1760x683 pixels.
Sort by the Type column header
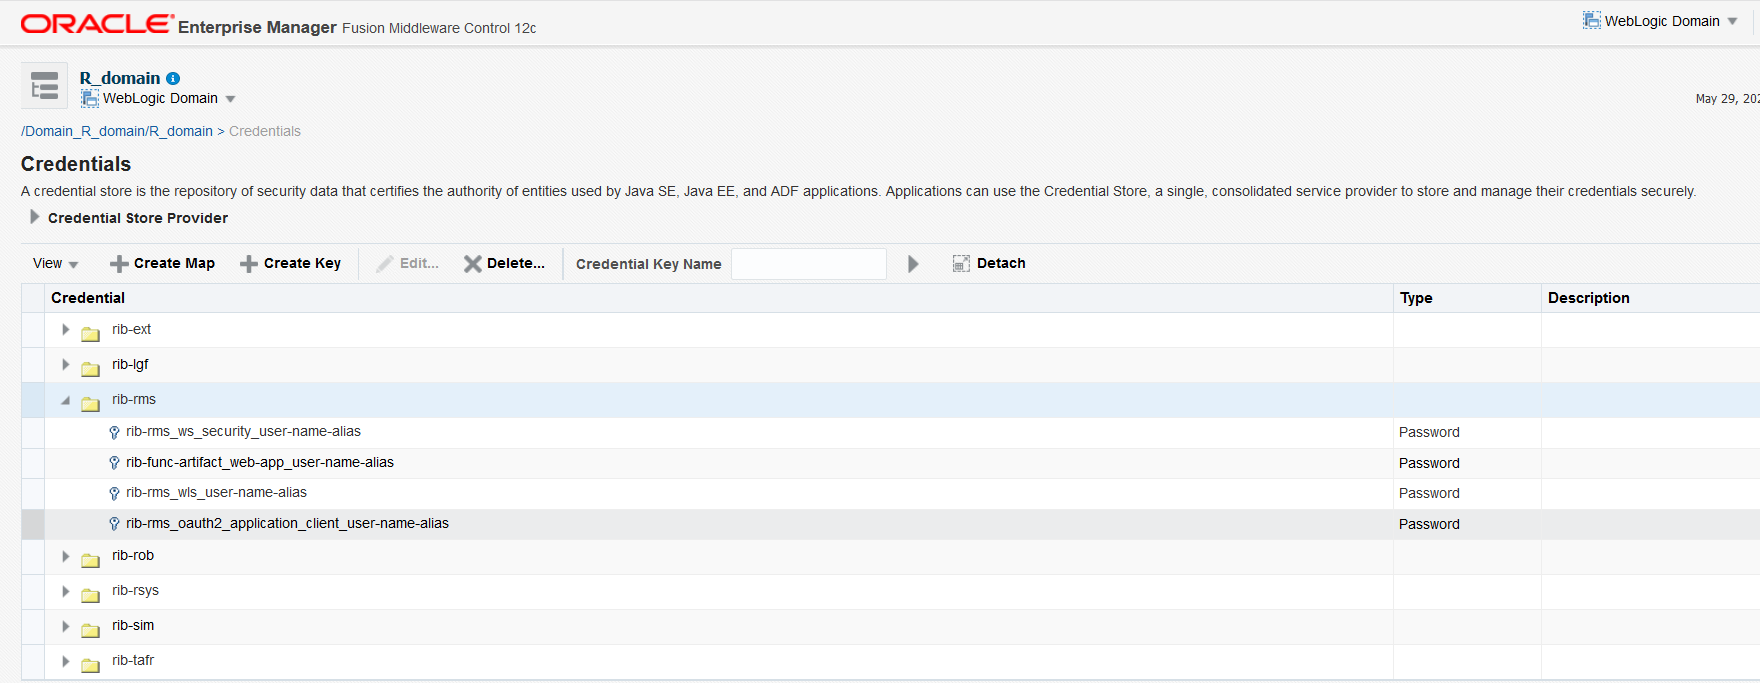click(x=1416, y=298)
